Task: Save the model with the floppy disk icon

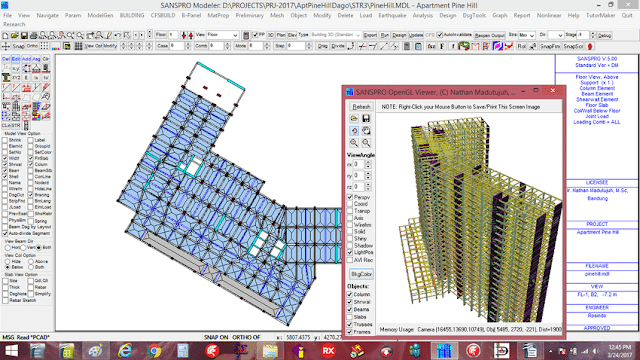Action: pos(24,36)
